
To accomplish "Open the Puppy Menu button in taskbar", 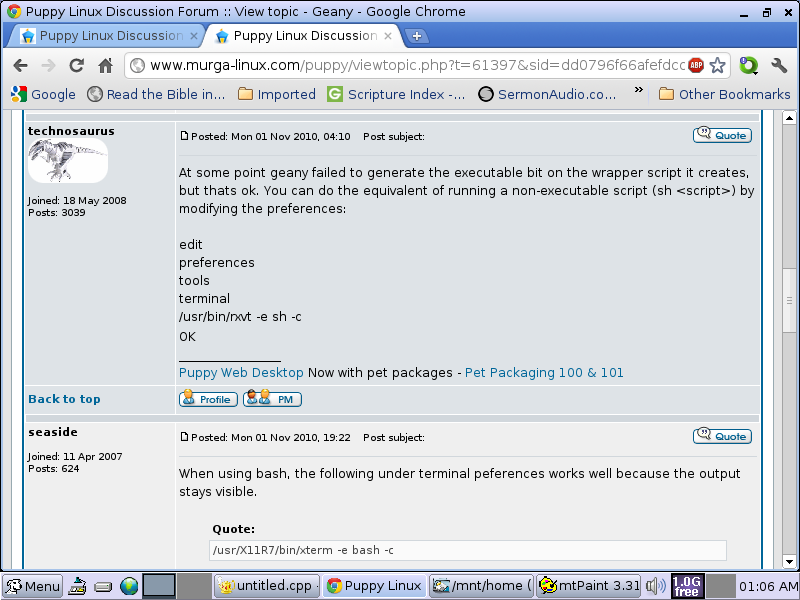I will pos(33,586).
